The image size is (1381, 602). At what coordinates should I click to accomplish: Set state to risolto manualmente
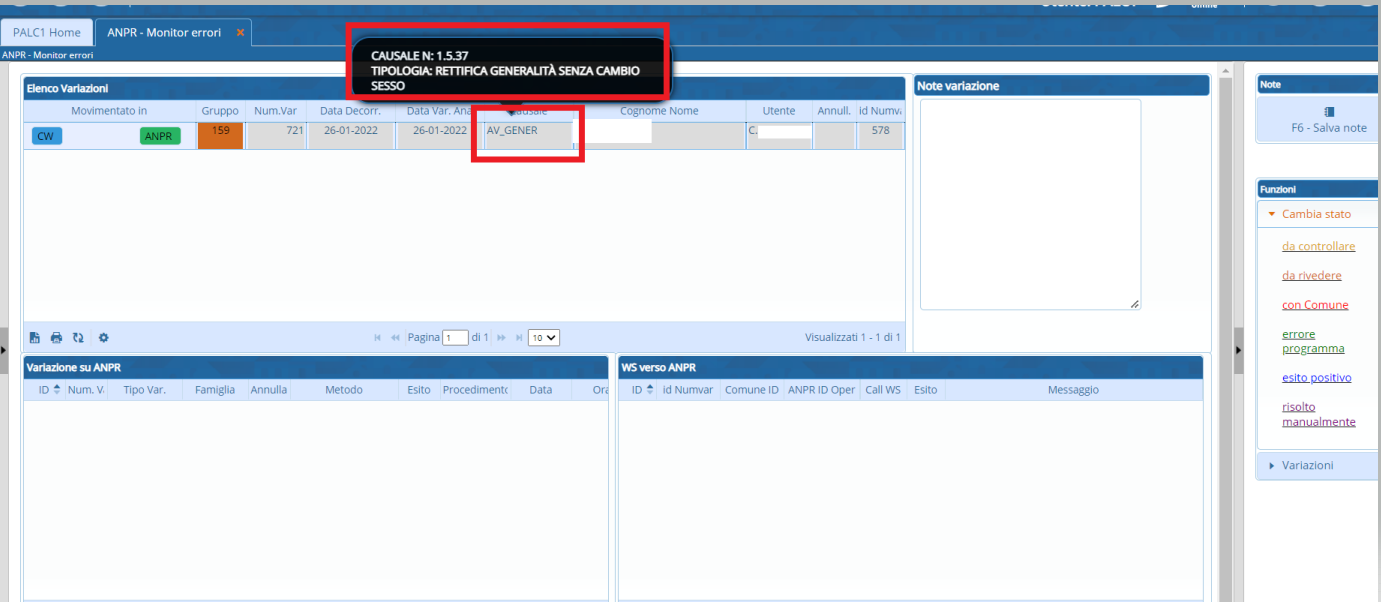(x=1318, y=414)
